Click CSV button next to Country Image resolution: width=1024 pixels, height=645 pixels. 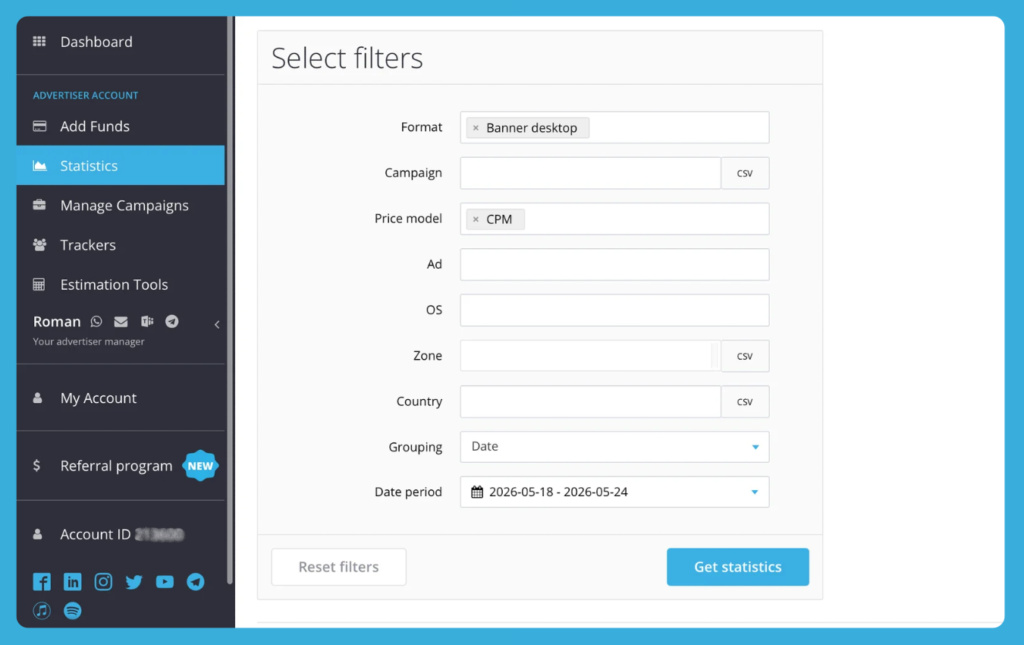coord(745,401)
